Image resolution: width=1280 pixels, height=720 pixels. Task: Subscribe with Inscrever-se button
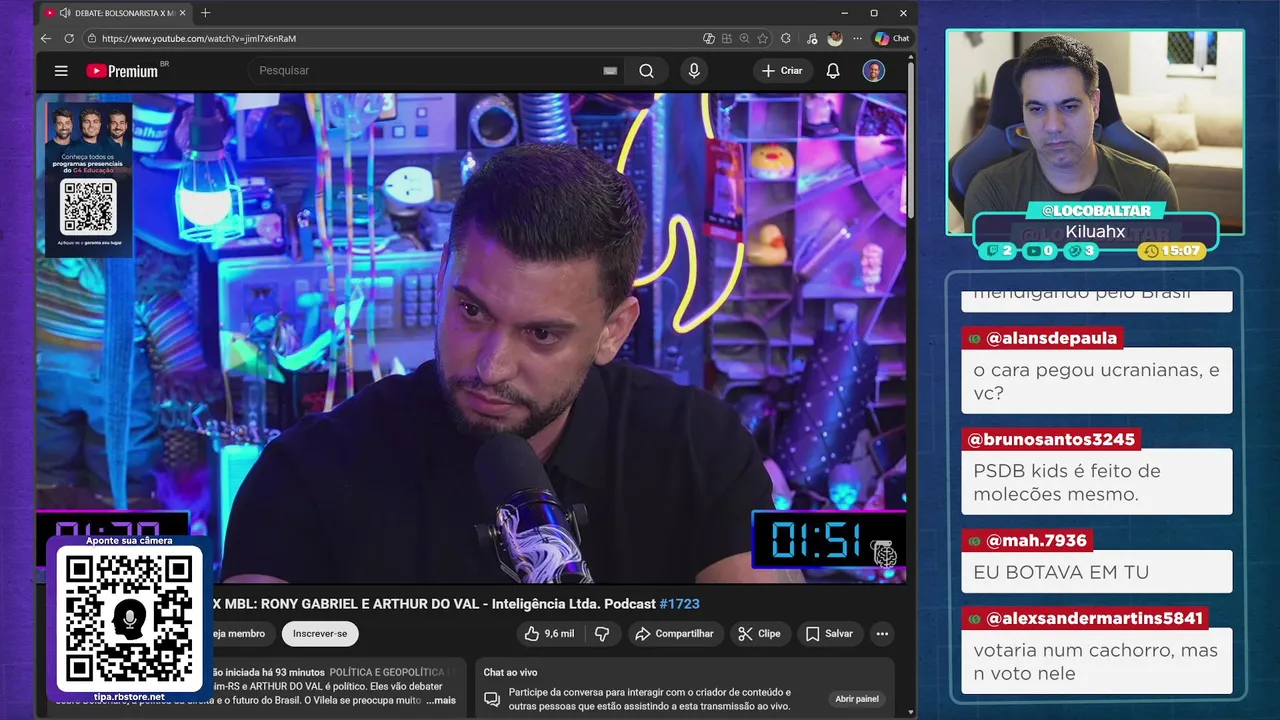tap(320, 634)
